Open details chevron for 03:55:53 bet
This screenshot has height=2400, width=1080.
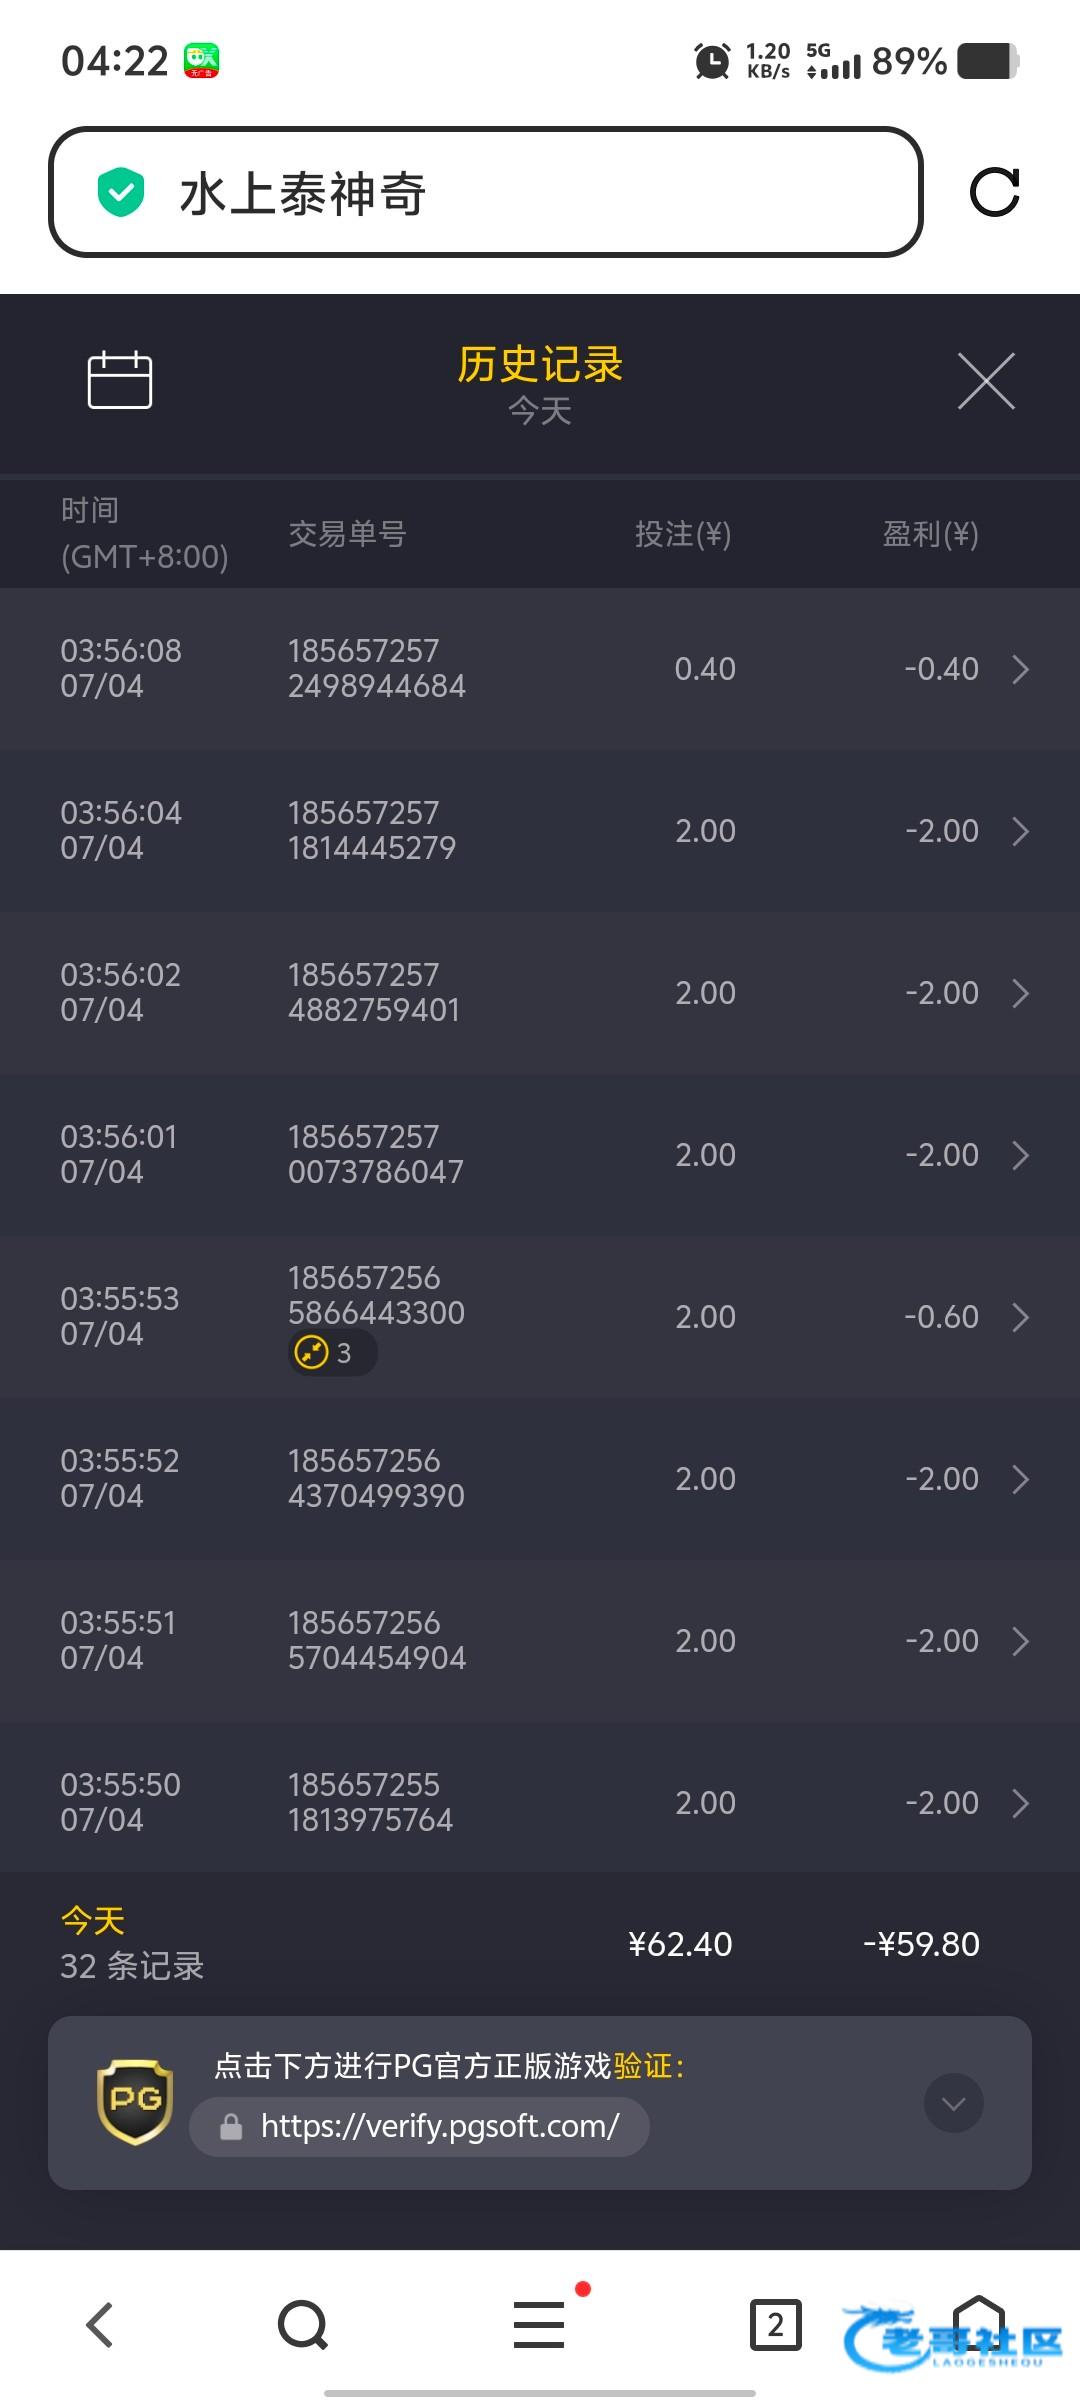click(1019, 1317)
